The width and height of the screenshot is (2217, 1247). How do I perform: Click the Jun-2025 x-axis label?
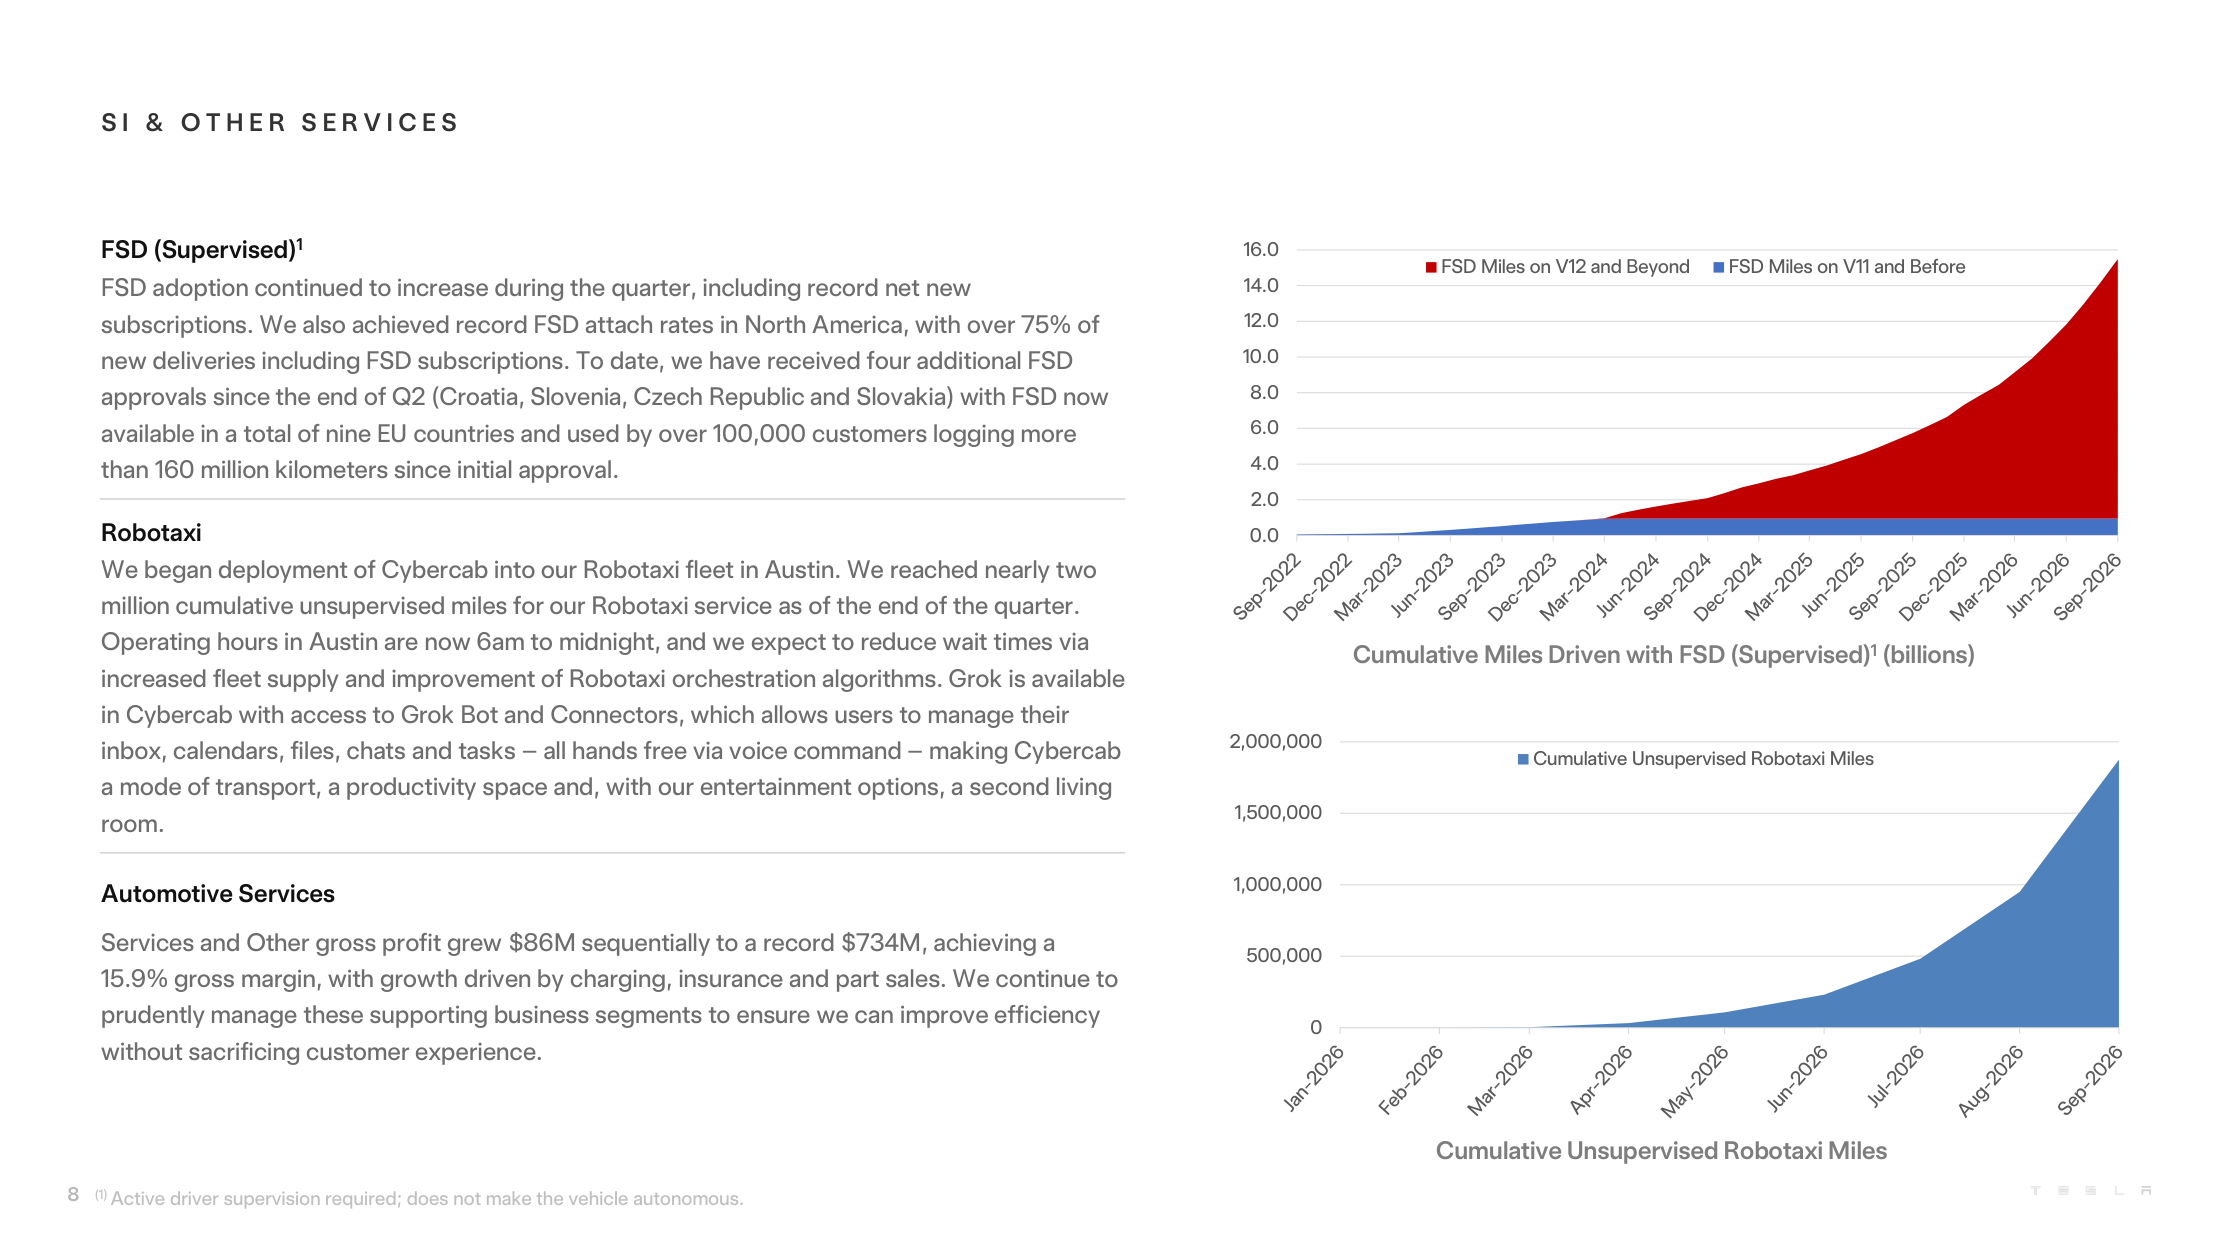click(1833, 586)
